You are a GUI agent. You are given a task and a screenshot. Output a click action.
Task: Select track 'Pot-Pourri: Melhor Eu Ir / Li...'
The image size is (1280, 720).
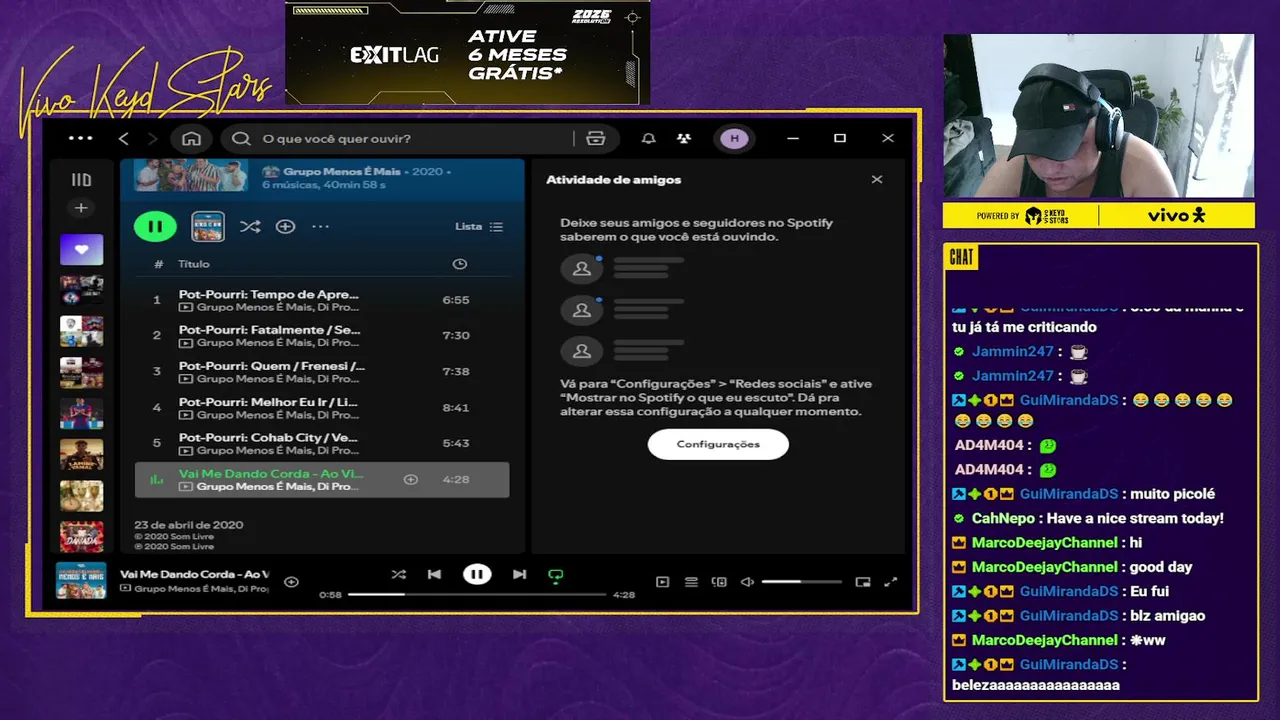(x=321, y=407)
